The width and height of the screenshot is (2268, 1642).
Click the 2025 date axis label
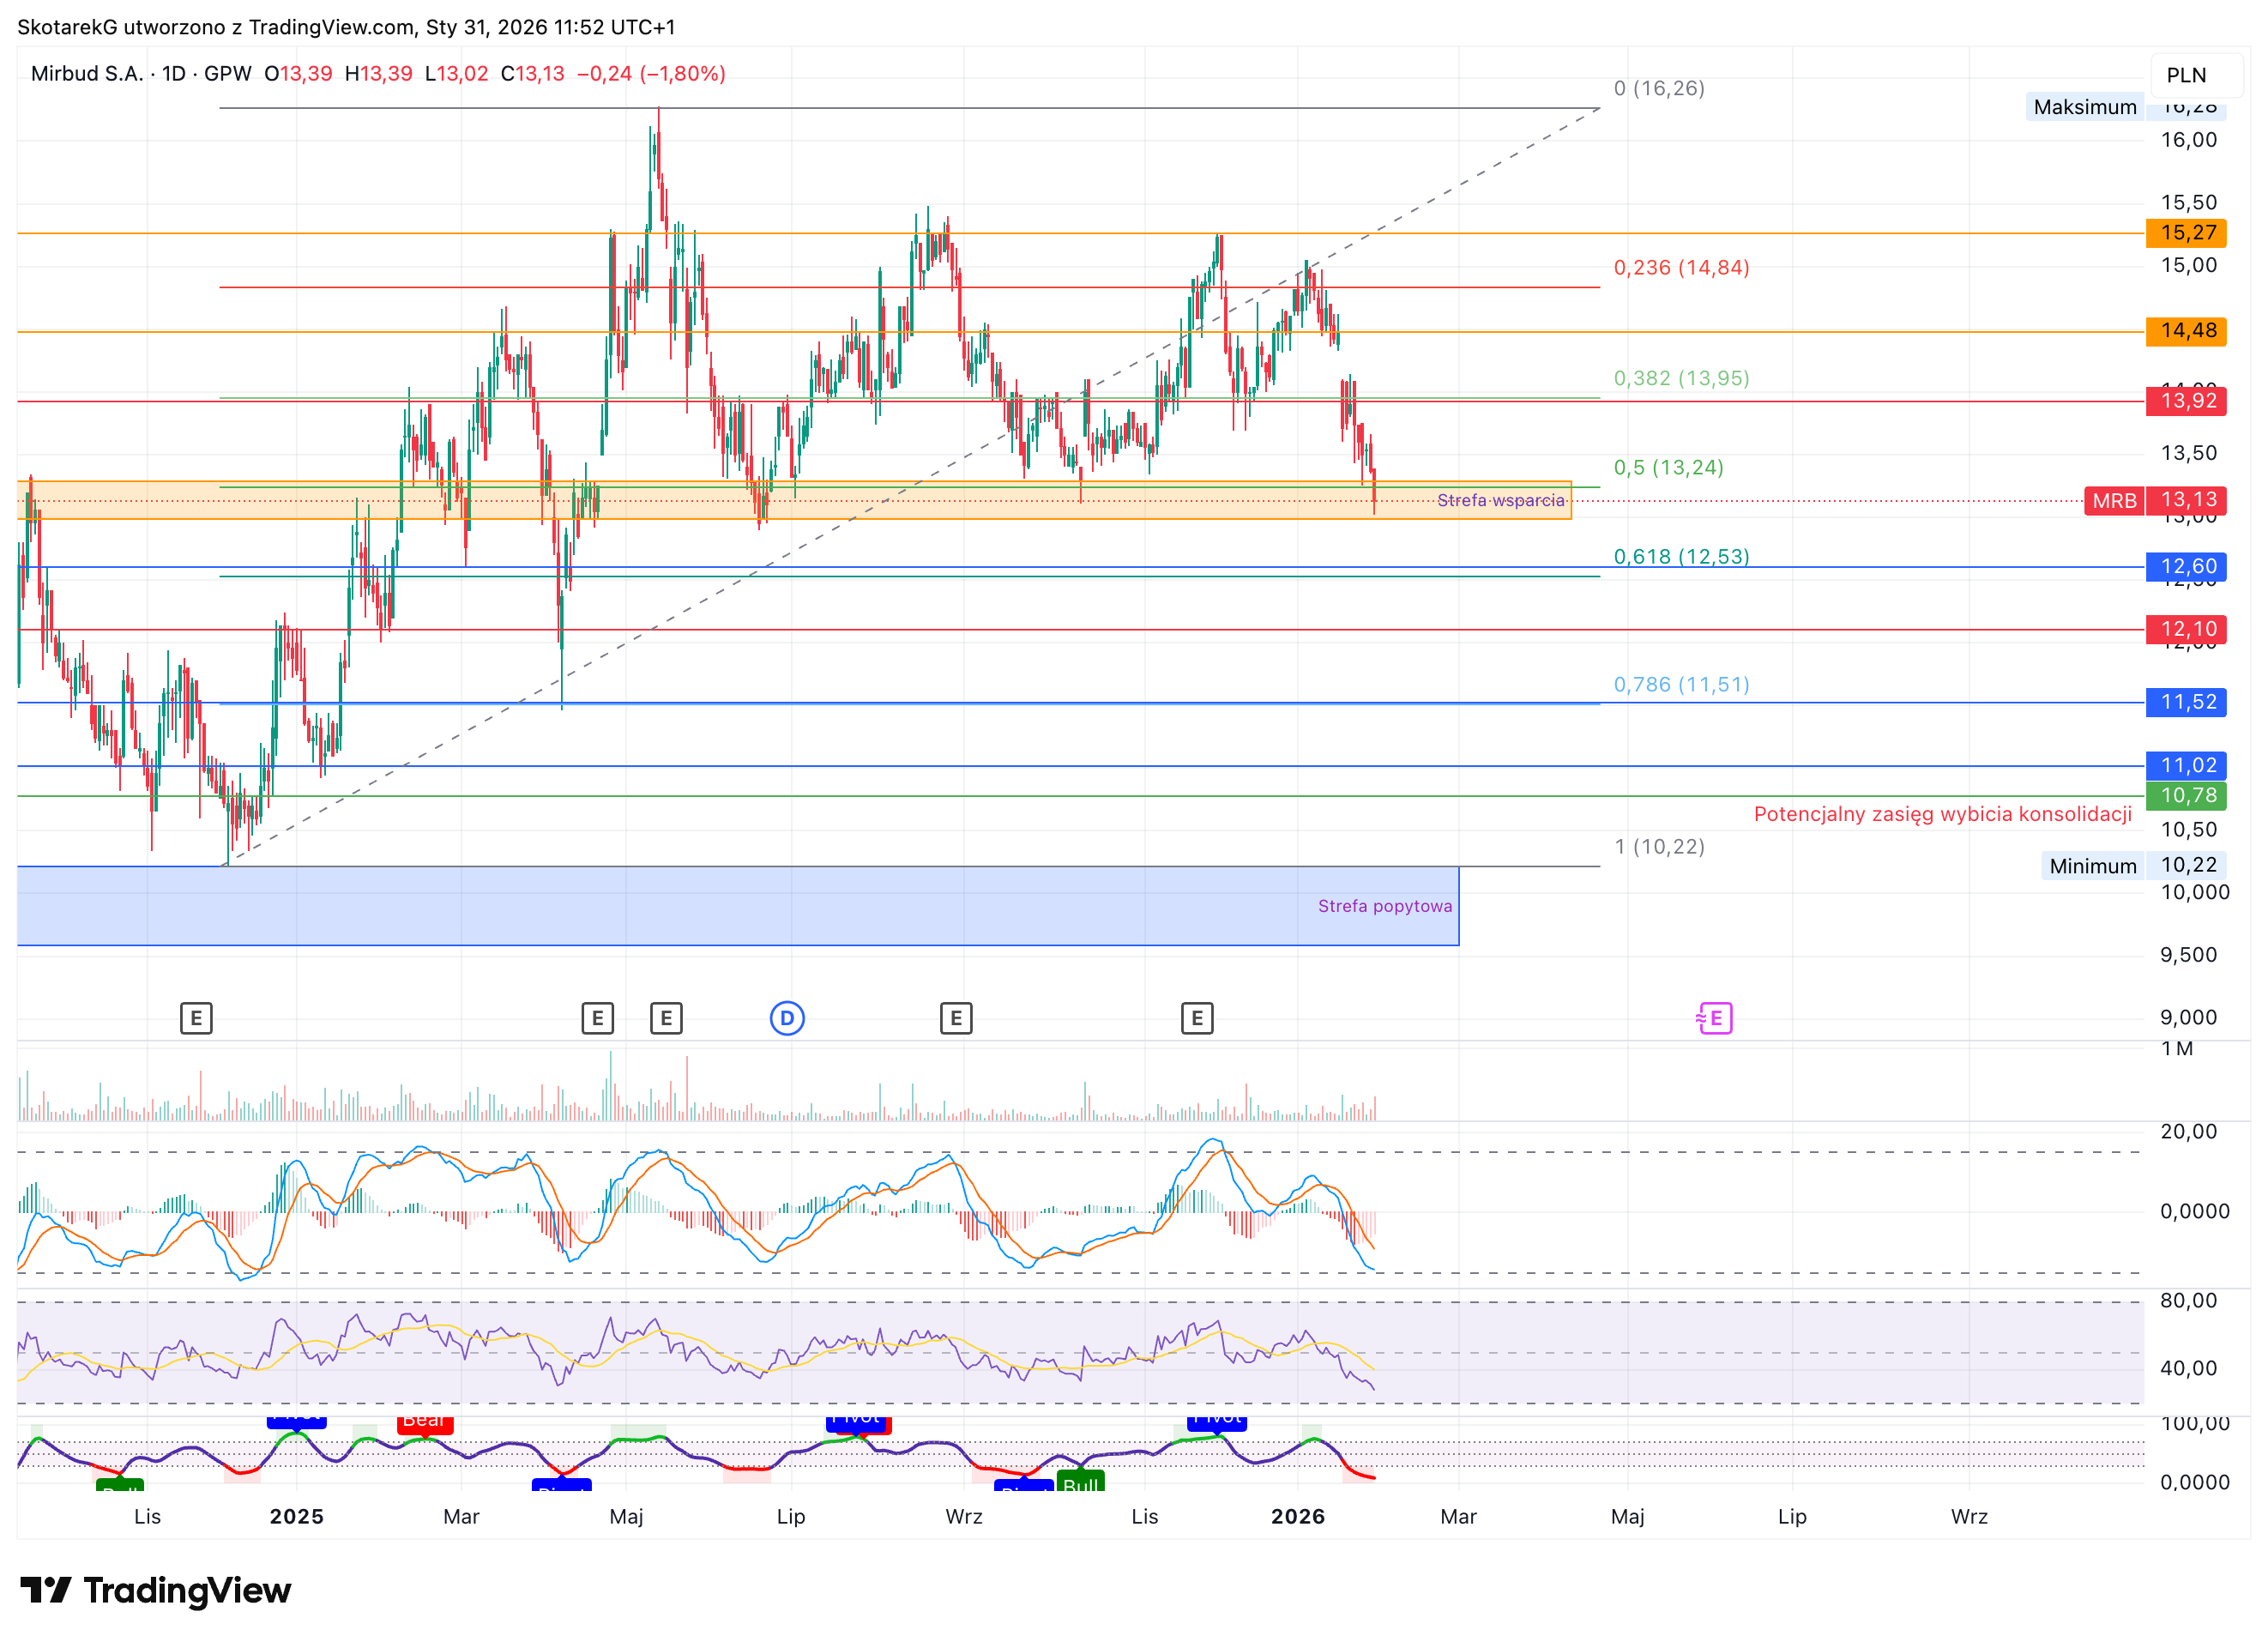click(x=296, y=1516)
